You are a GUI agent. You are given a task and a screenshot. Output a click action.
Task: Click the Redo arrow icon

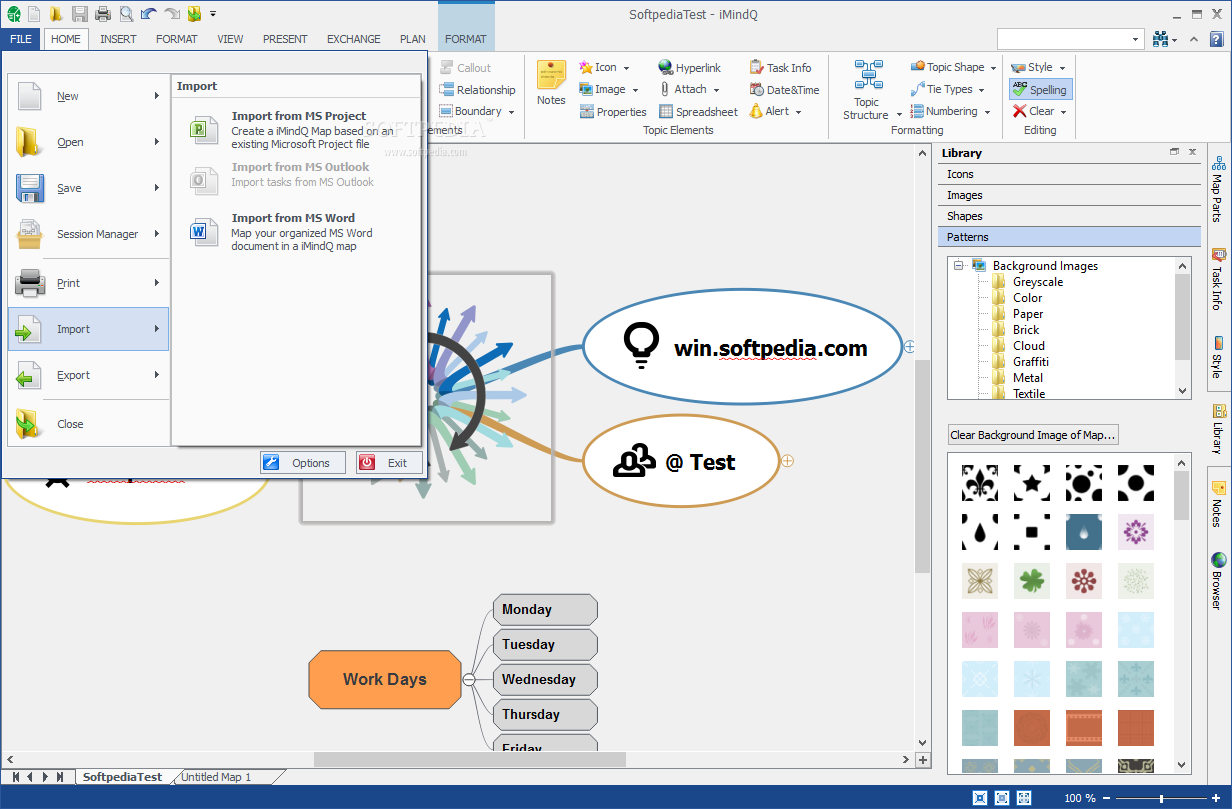tap(172, 13)
